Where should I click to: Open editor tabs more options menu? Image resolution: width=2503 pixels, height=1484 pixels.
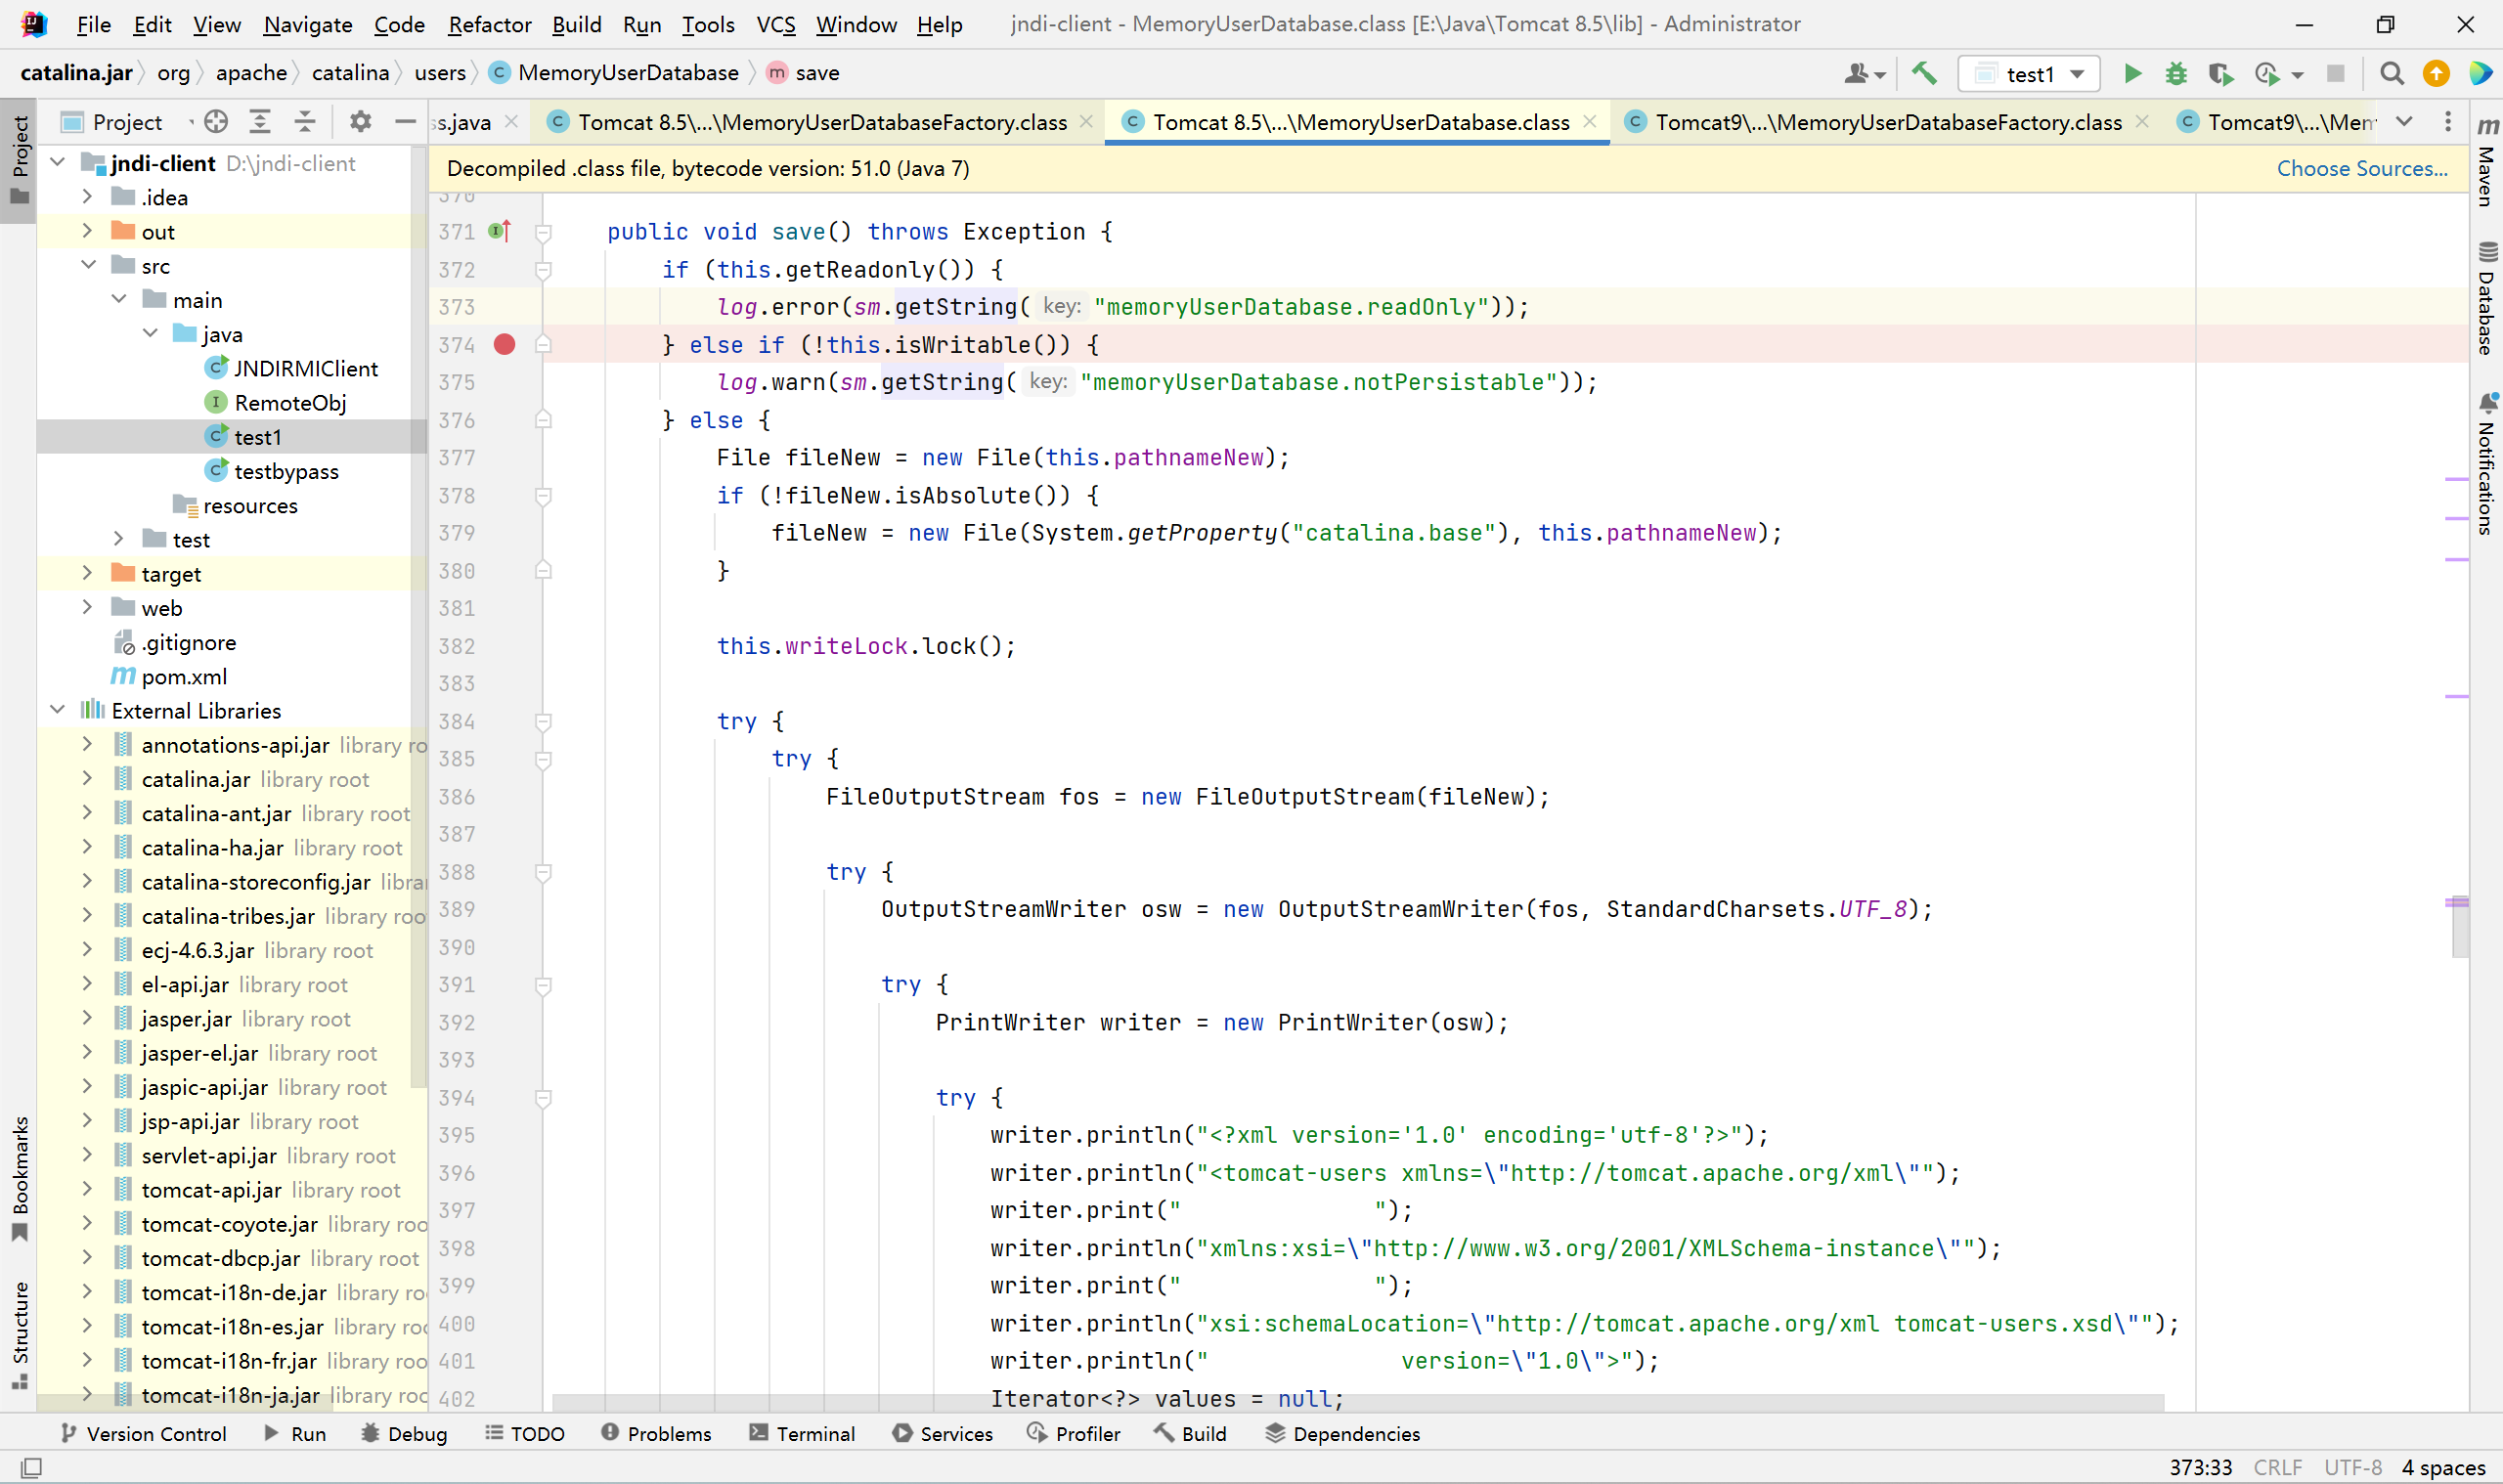pos(2448,122)
